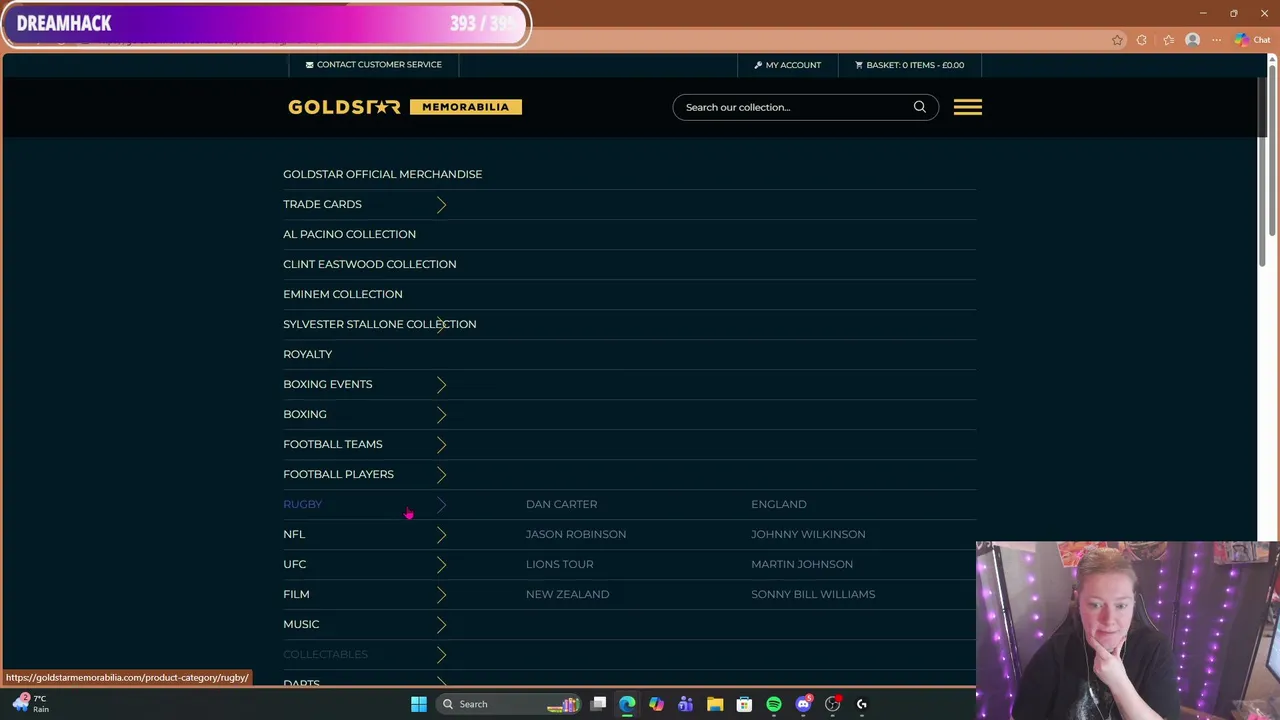This screenshot has height=720, width=1280.
Task: Open the browser profile avatar
Action: click(1192, 40)
